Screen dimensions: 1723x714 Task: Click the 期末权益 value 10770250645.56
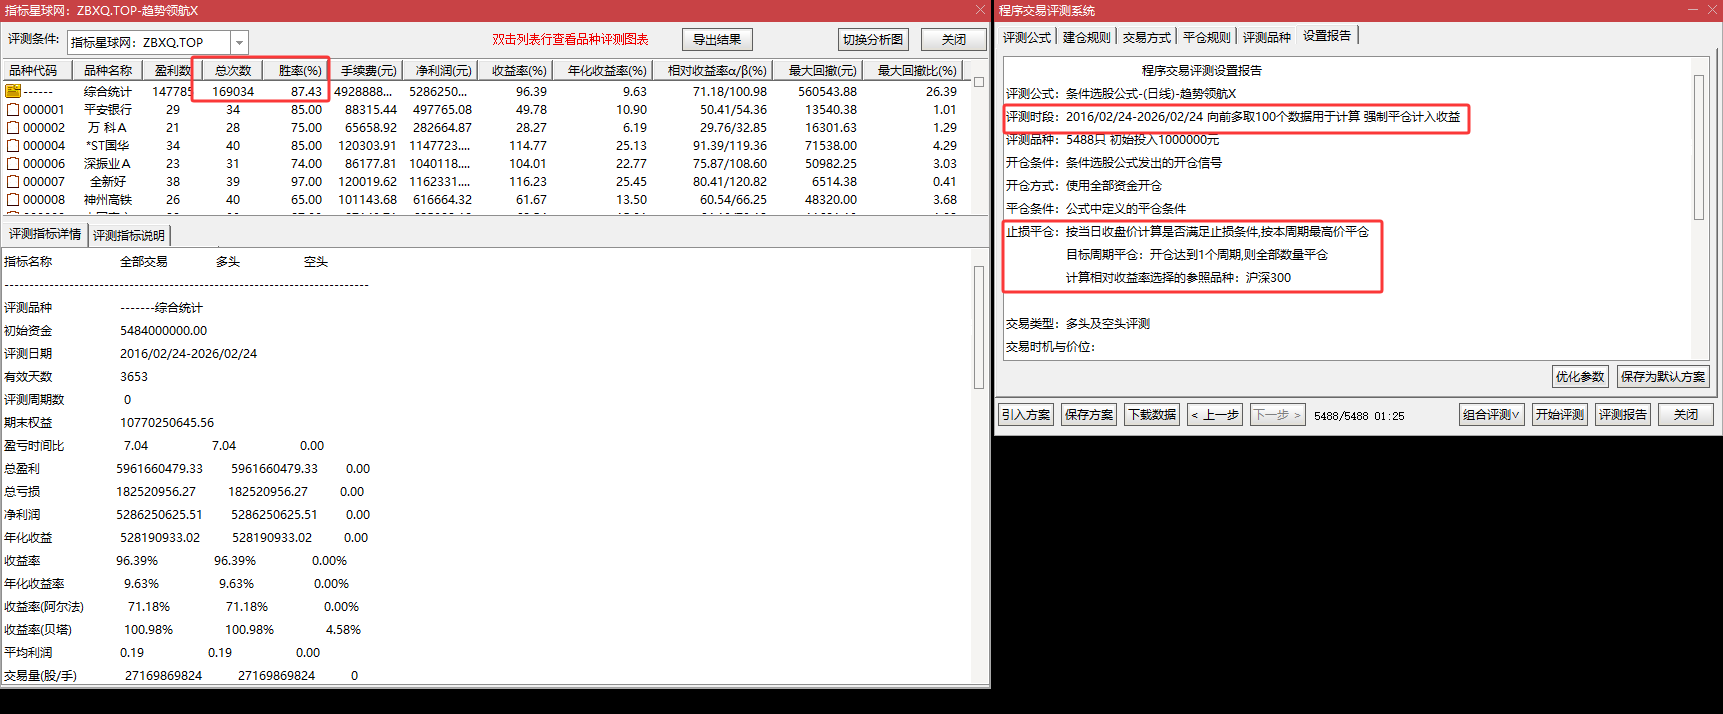tap(167, 423)
